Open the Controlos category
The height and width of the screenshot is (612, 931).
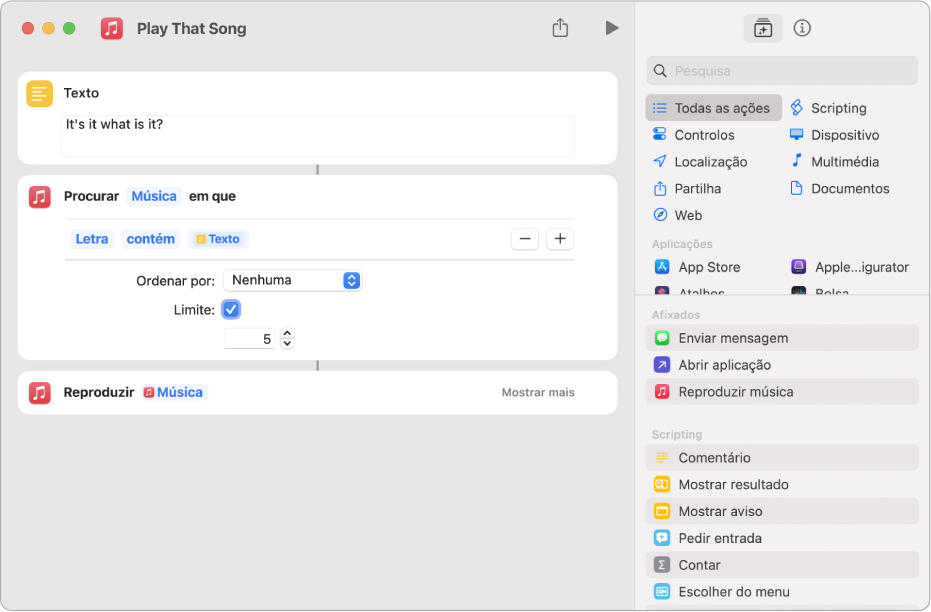click(x=694, y=135)
